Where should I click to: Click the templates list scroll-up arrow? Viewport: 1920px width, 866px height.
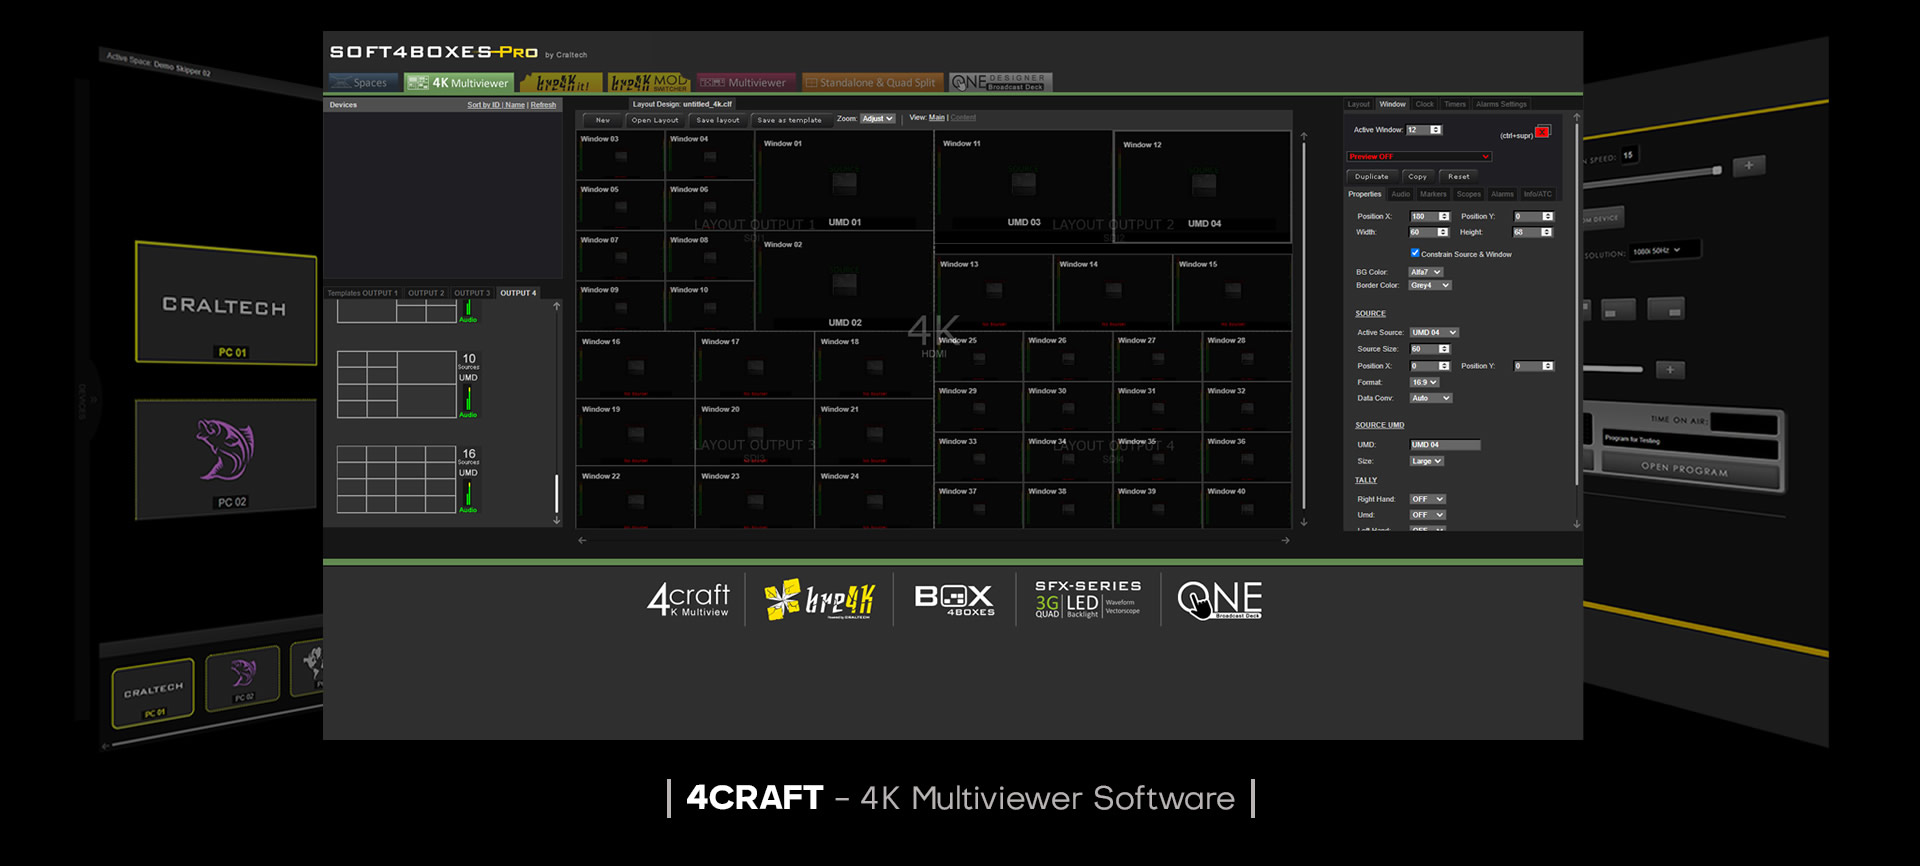point(557,307)
